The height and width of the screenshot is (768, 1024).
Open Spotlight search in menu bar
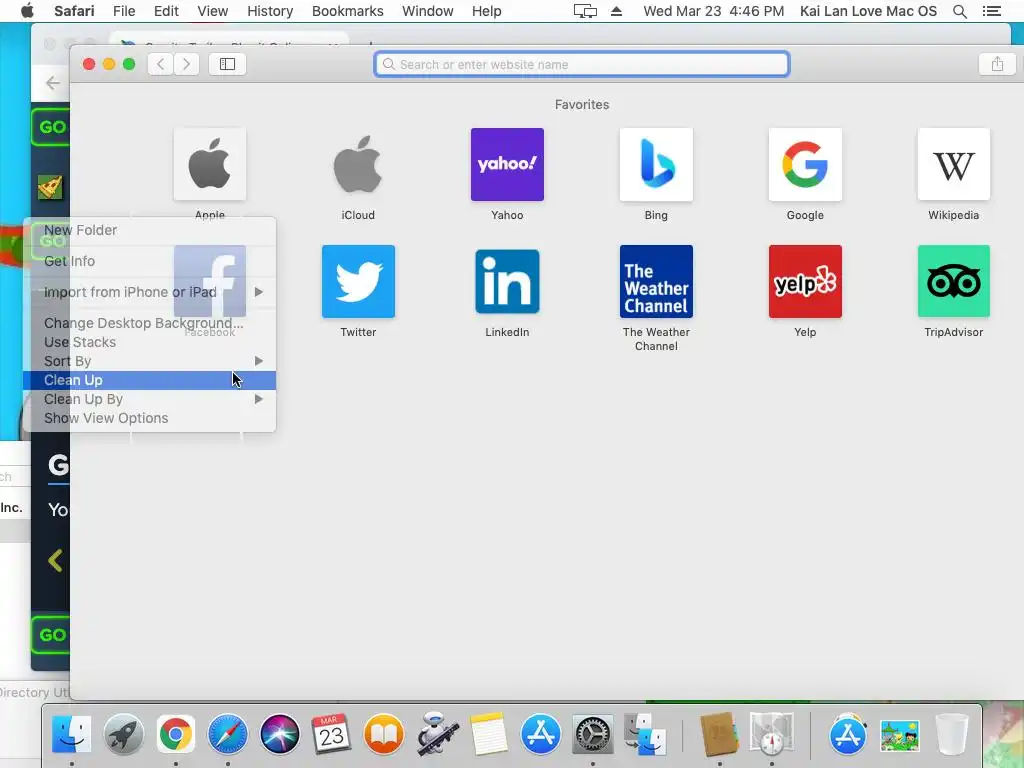tap(959, 11)
